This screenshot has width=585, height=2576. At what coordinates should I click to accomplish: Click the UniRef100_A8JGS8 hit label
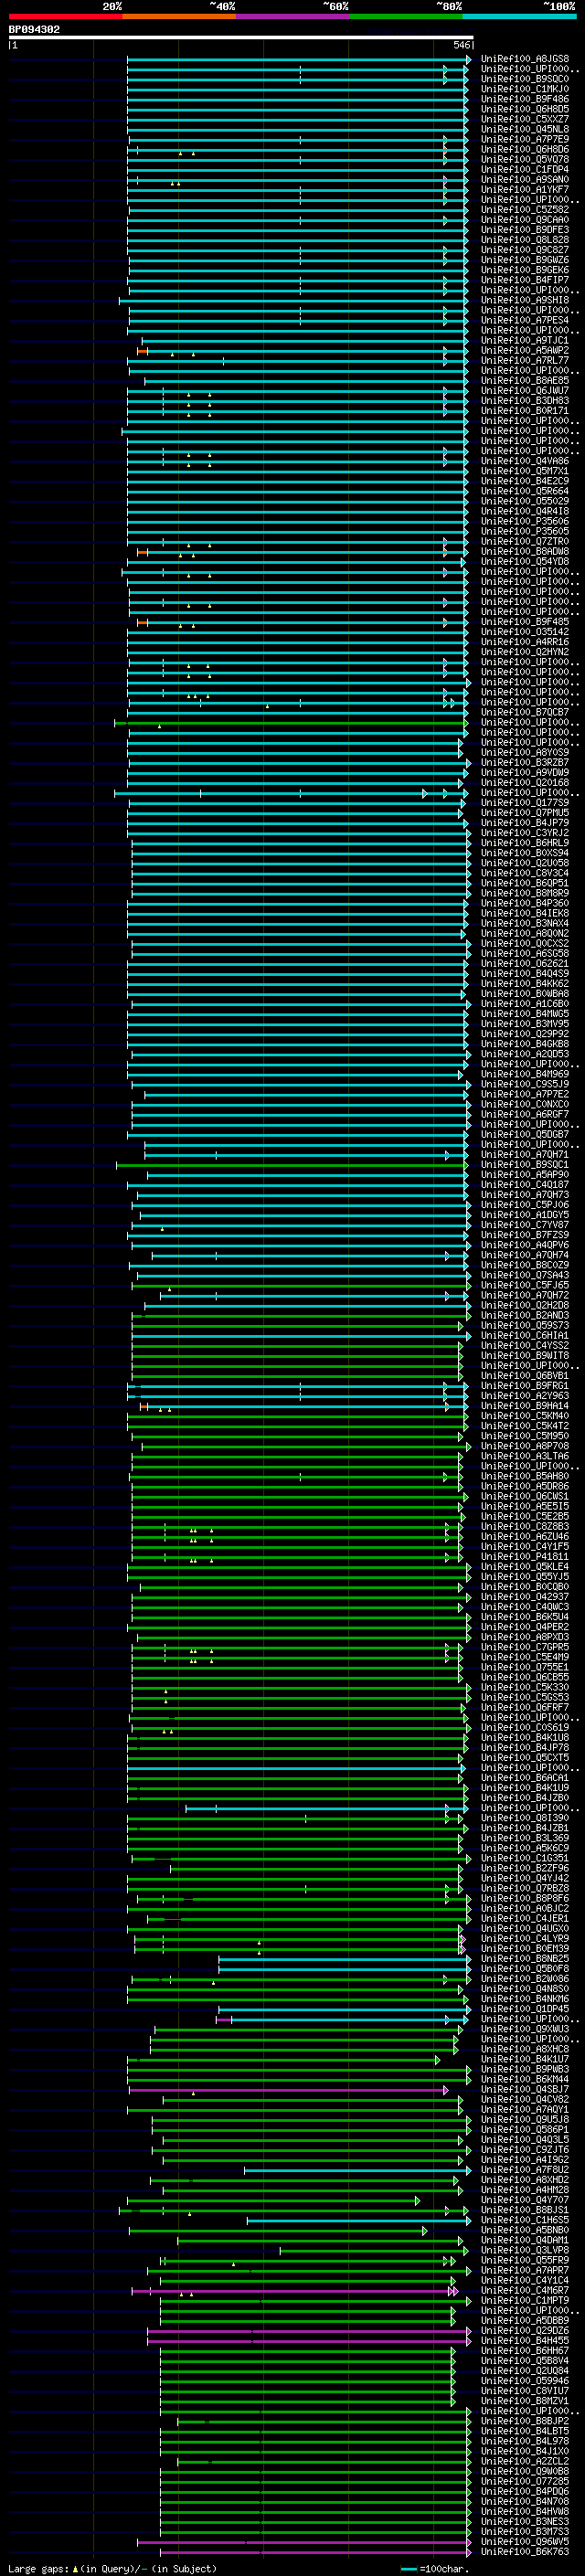coord(525,59)
